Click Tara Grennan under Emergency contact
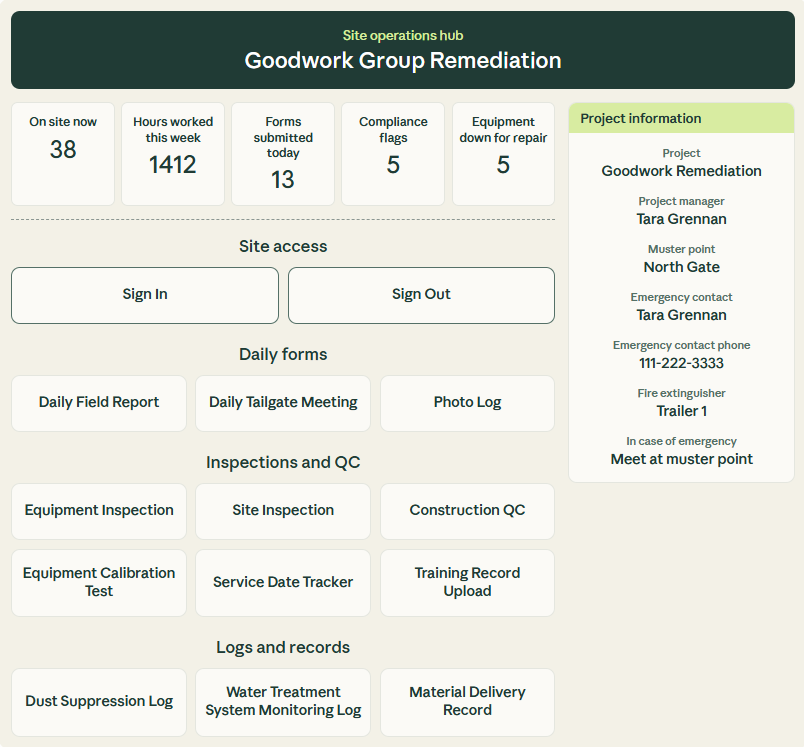 pos(681,315)
